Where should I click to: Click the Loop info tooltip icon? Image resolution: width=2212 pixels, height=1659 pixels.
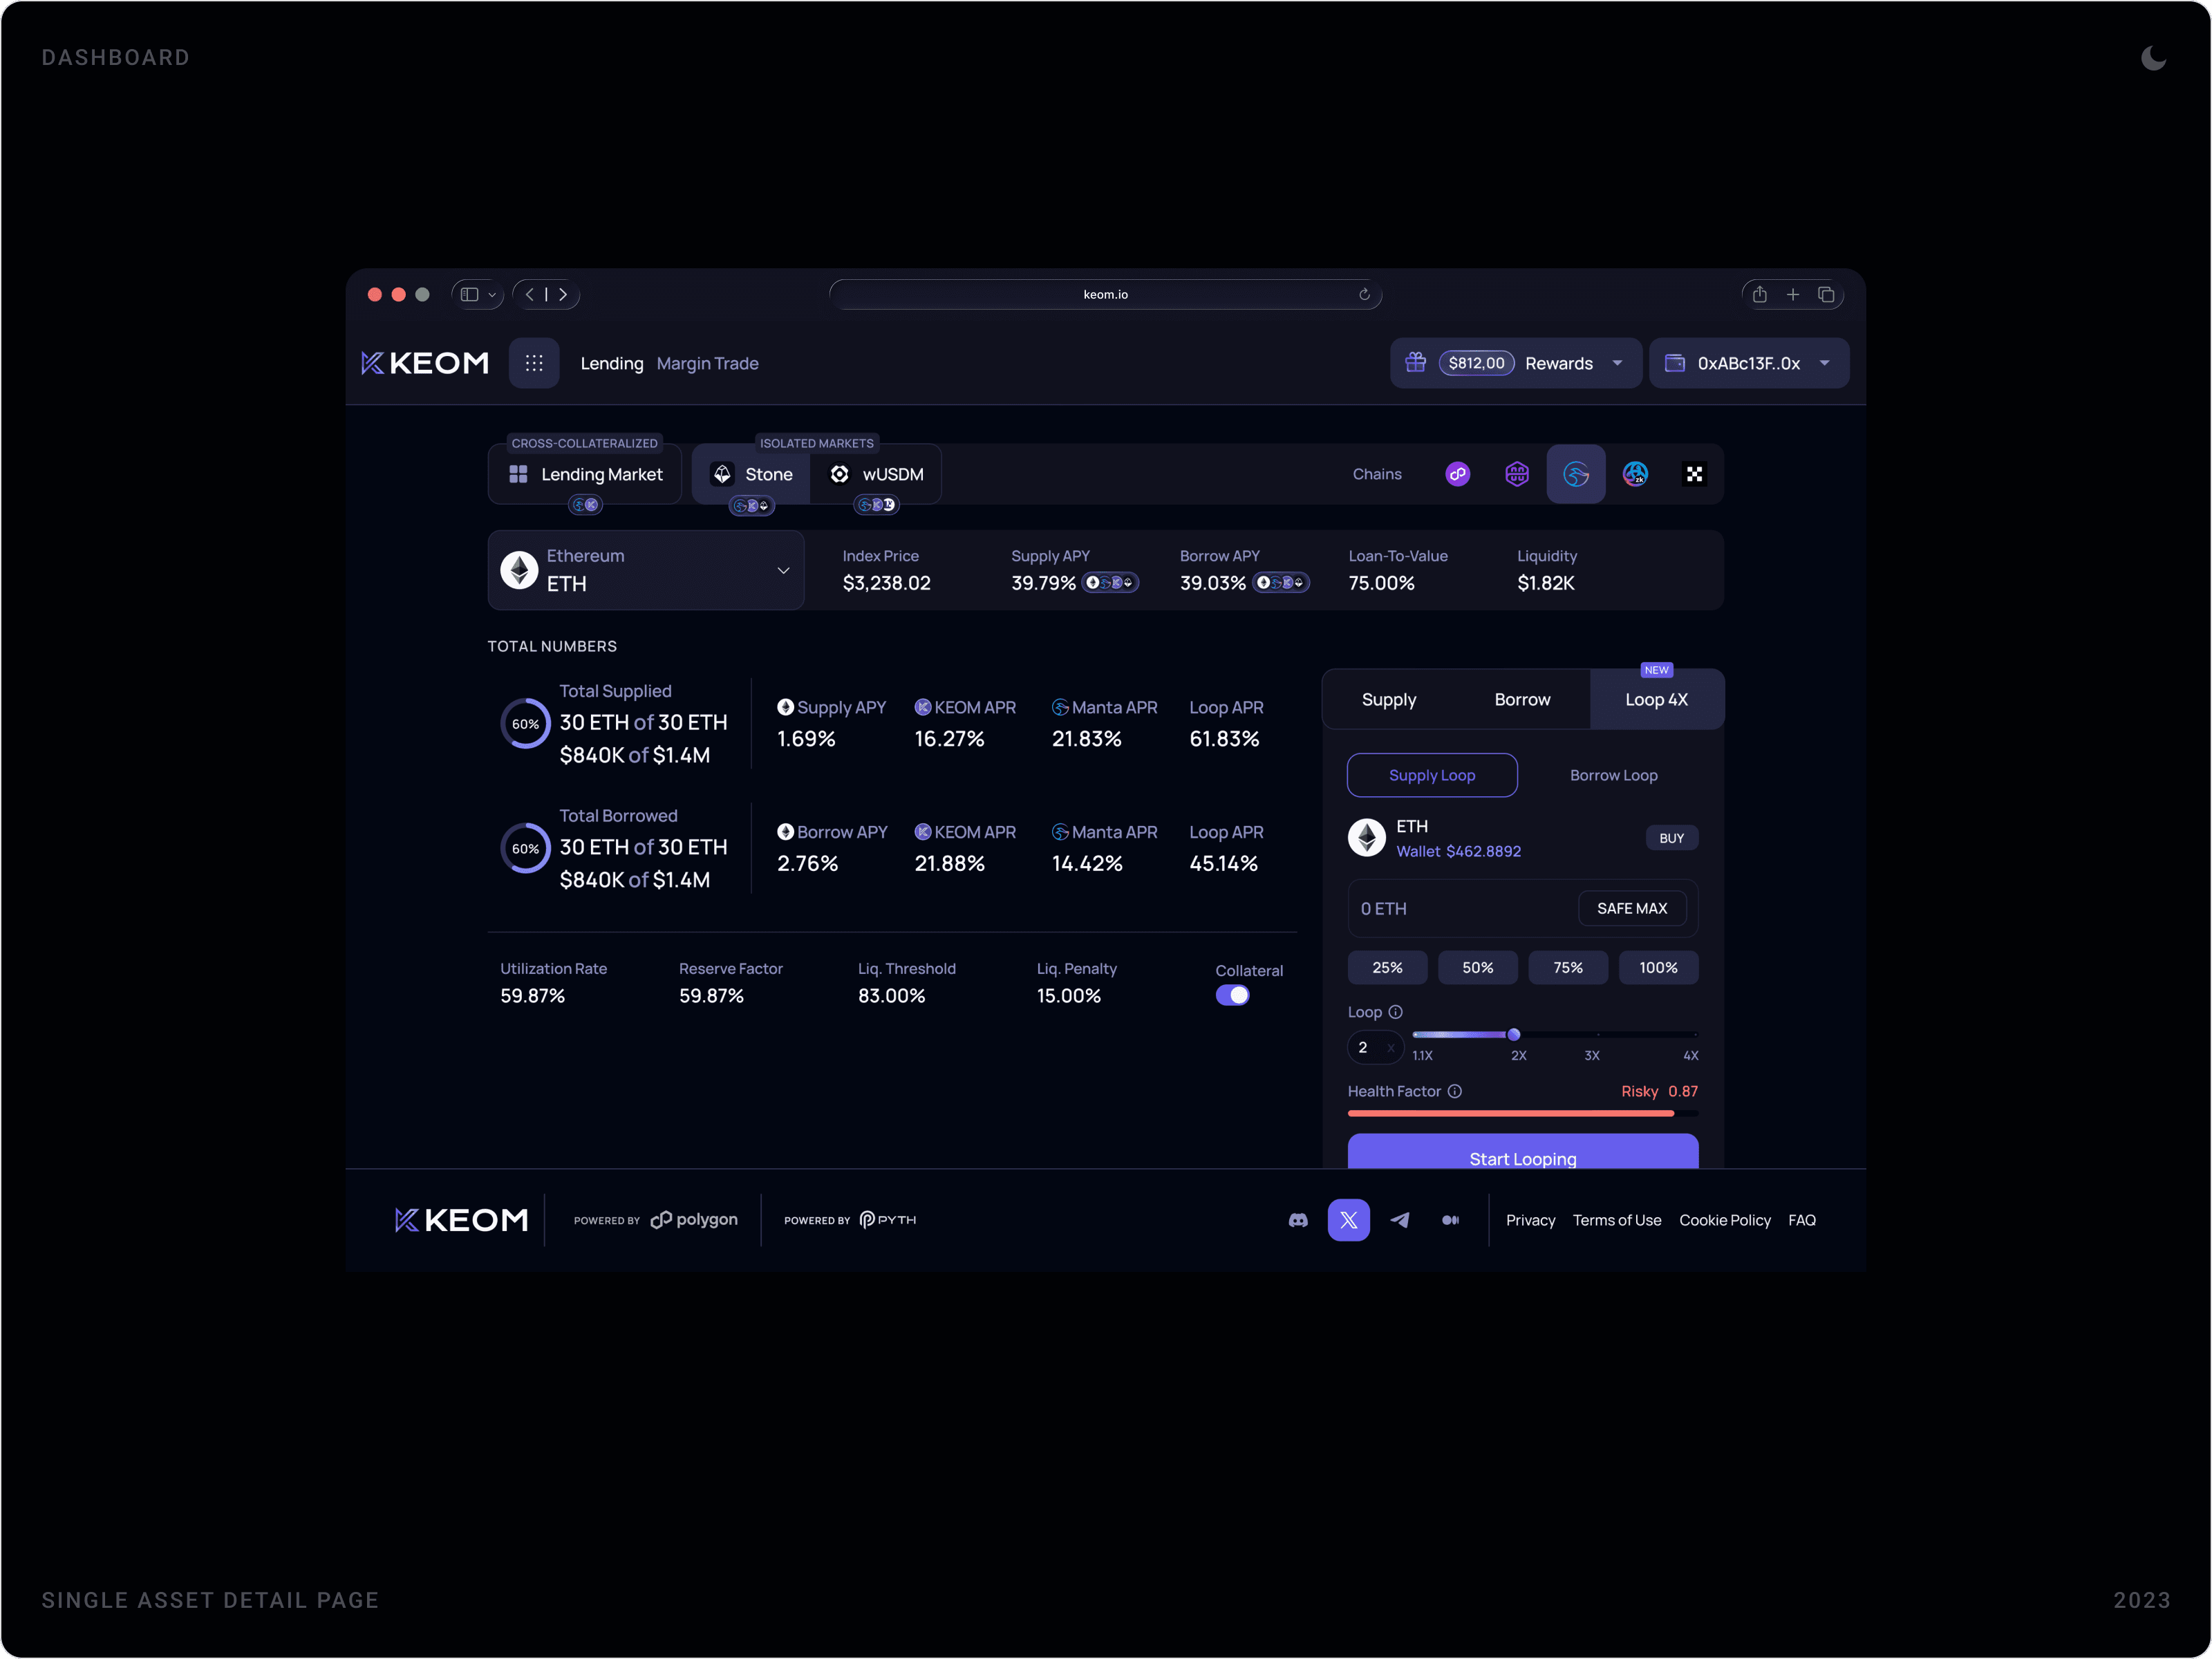(1396, 1012)
